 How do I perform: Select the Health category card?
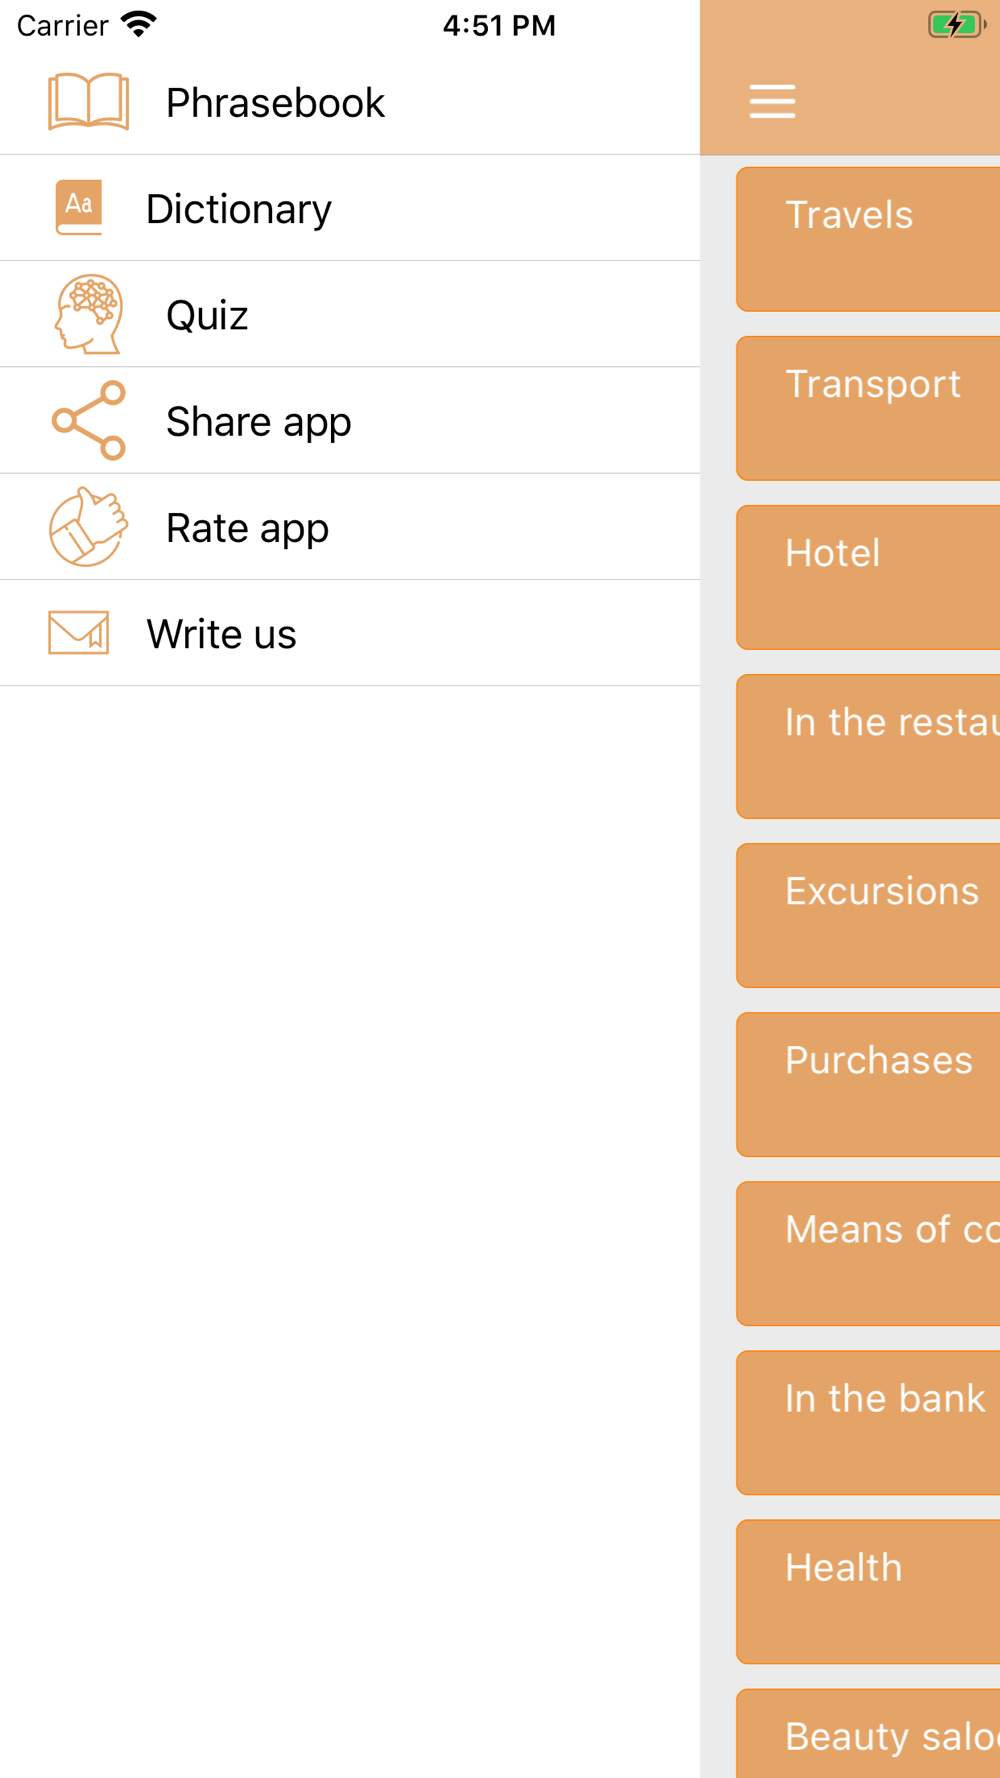868,1591
